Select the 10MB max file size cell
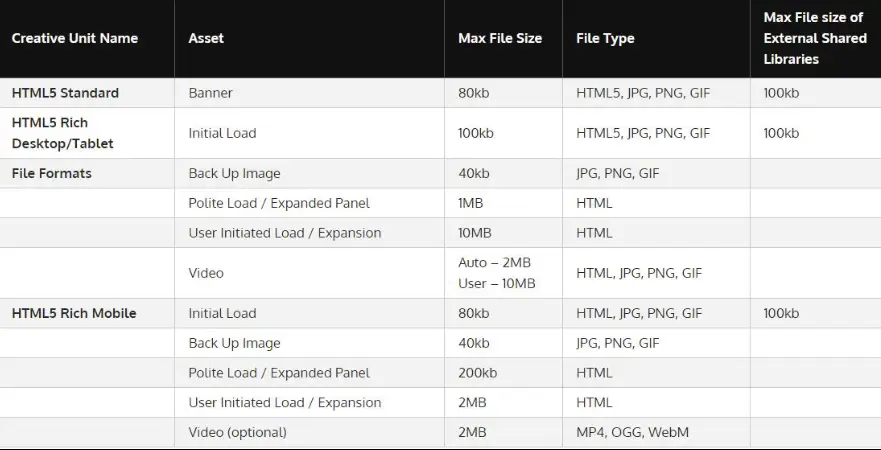 point(475,233)
